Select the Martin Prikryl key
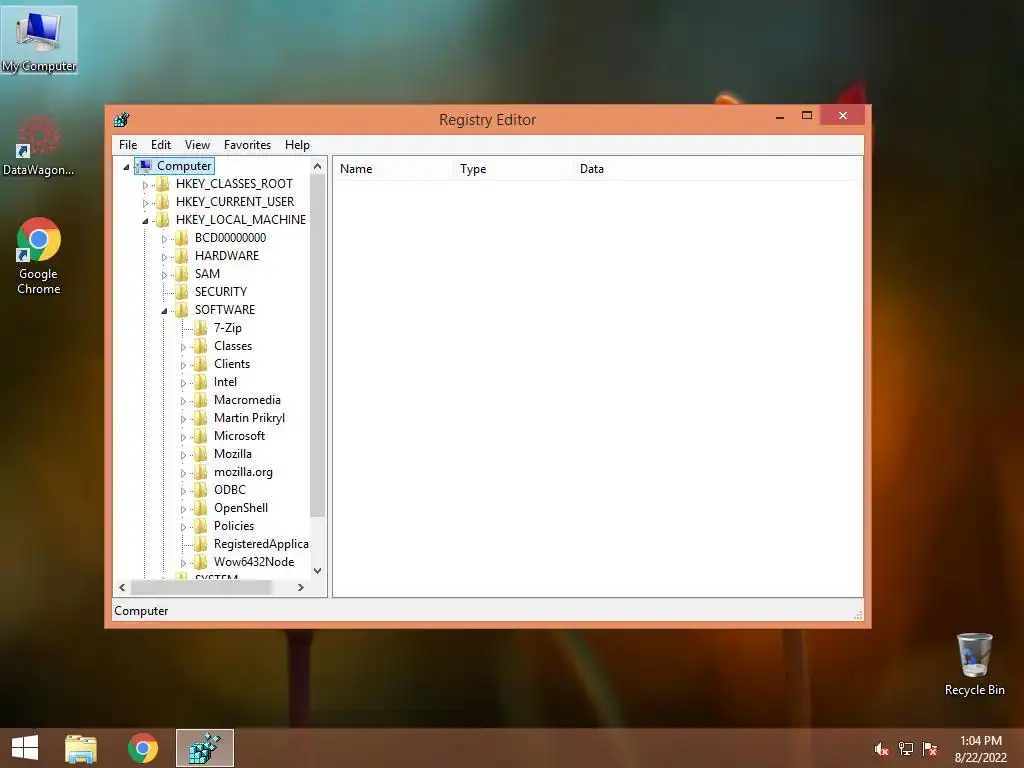Image resolution: width=1024 pixels, height=768 pixels. pyautogui.click(x=249, y=418)
